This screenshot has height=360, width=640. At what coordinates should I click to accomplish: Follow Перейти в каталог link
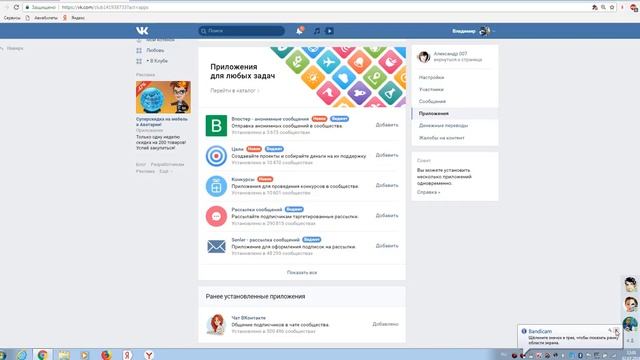point(234,91)
